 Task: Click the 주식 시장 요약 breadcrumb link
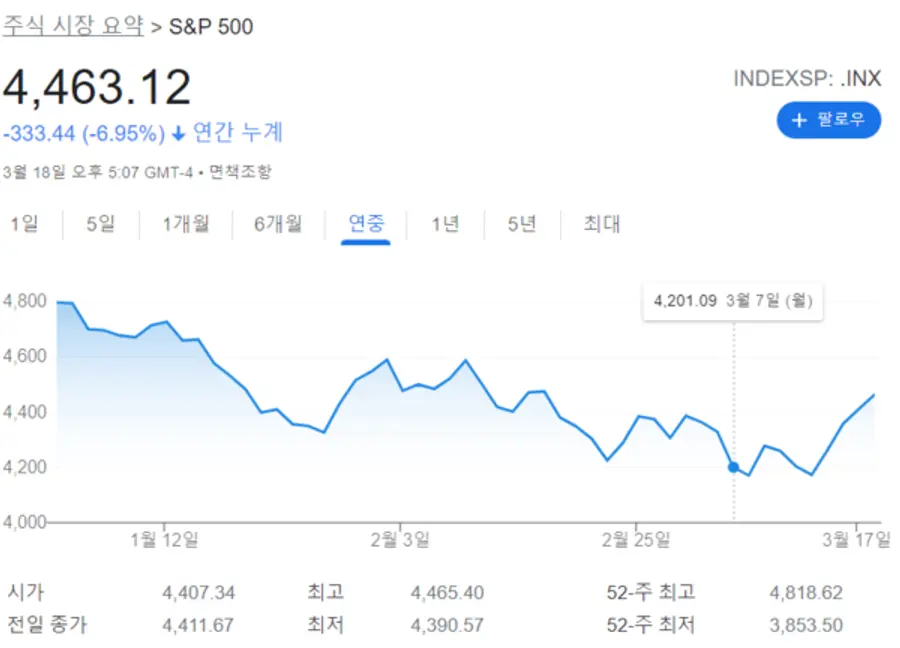tap(73, 26)
